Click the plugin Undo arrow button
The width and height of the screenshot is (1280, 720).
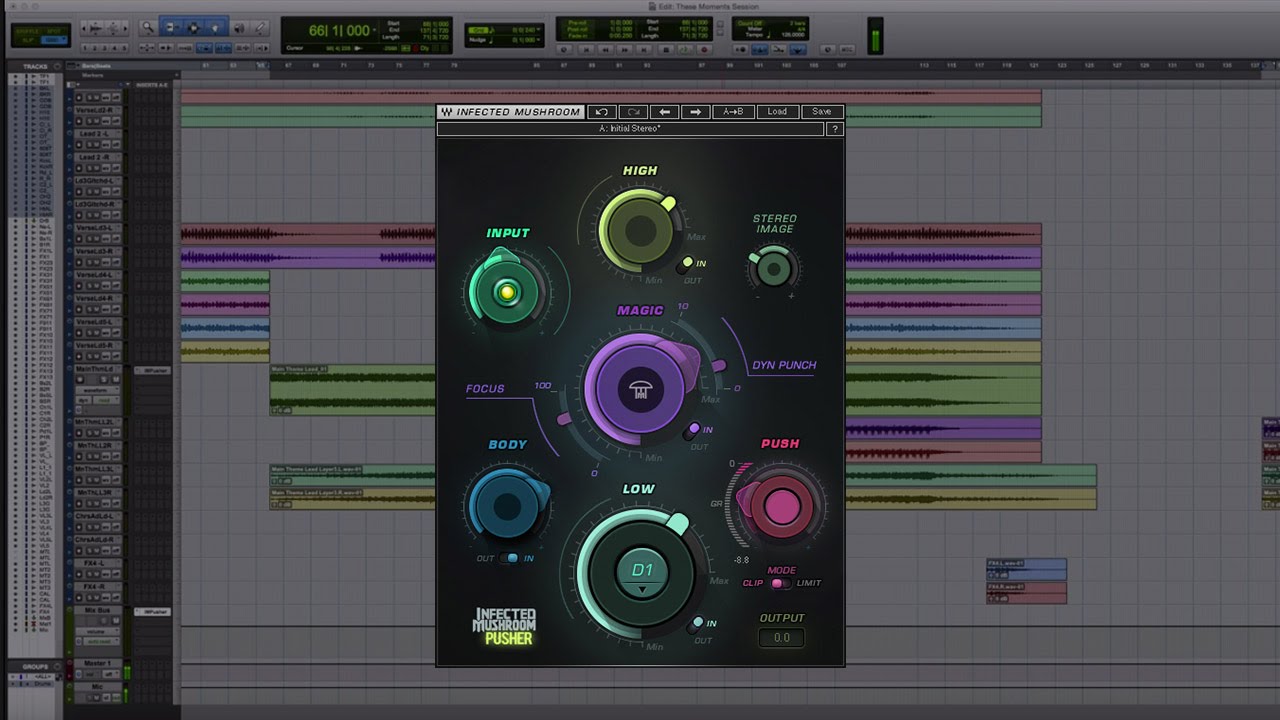(601, 112)
